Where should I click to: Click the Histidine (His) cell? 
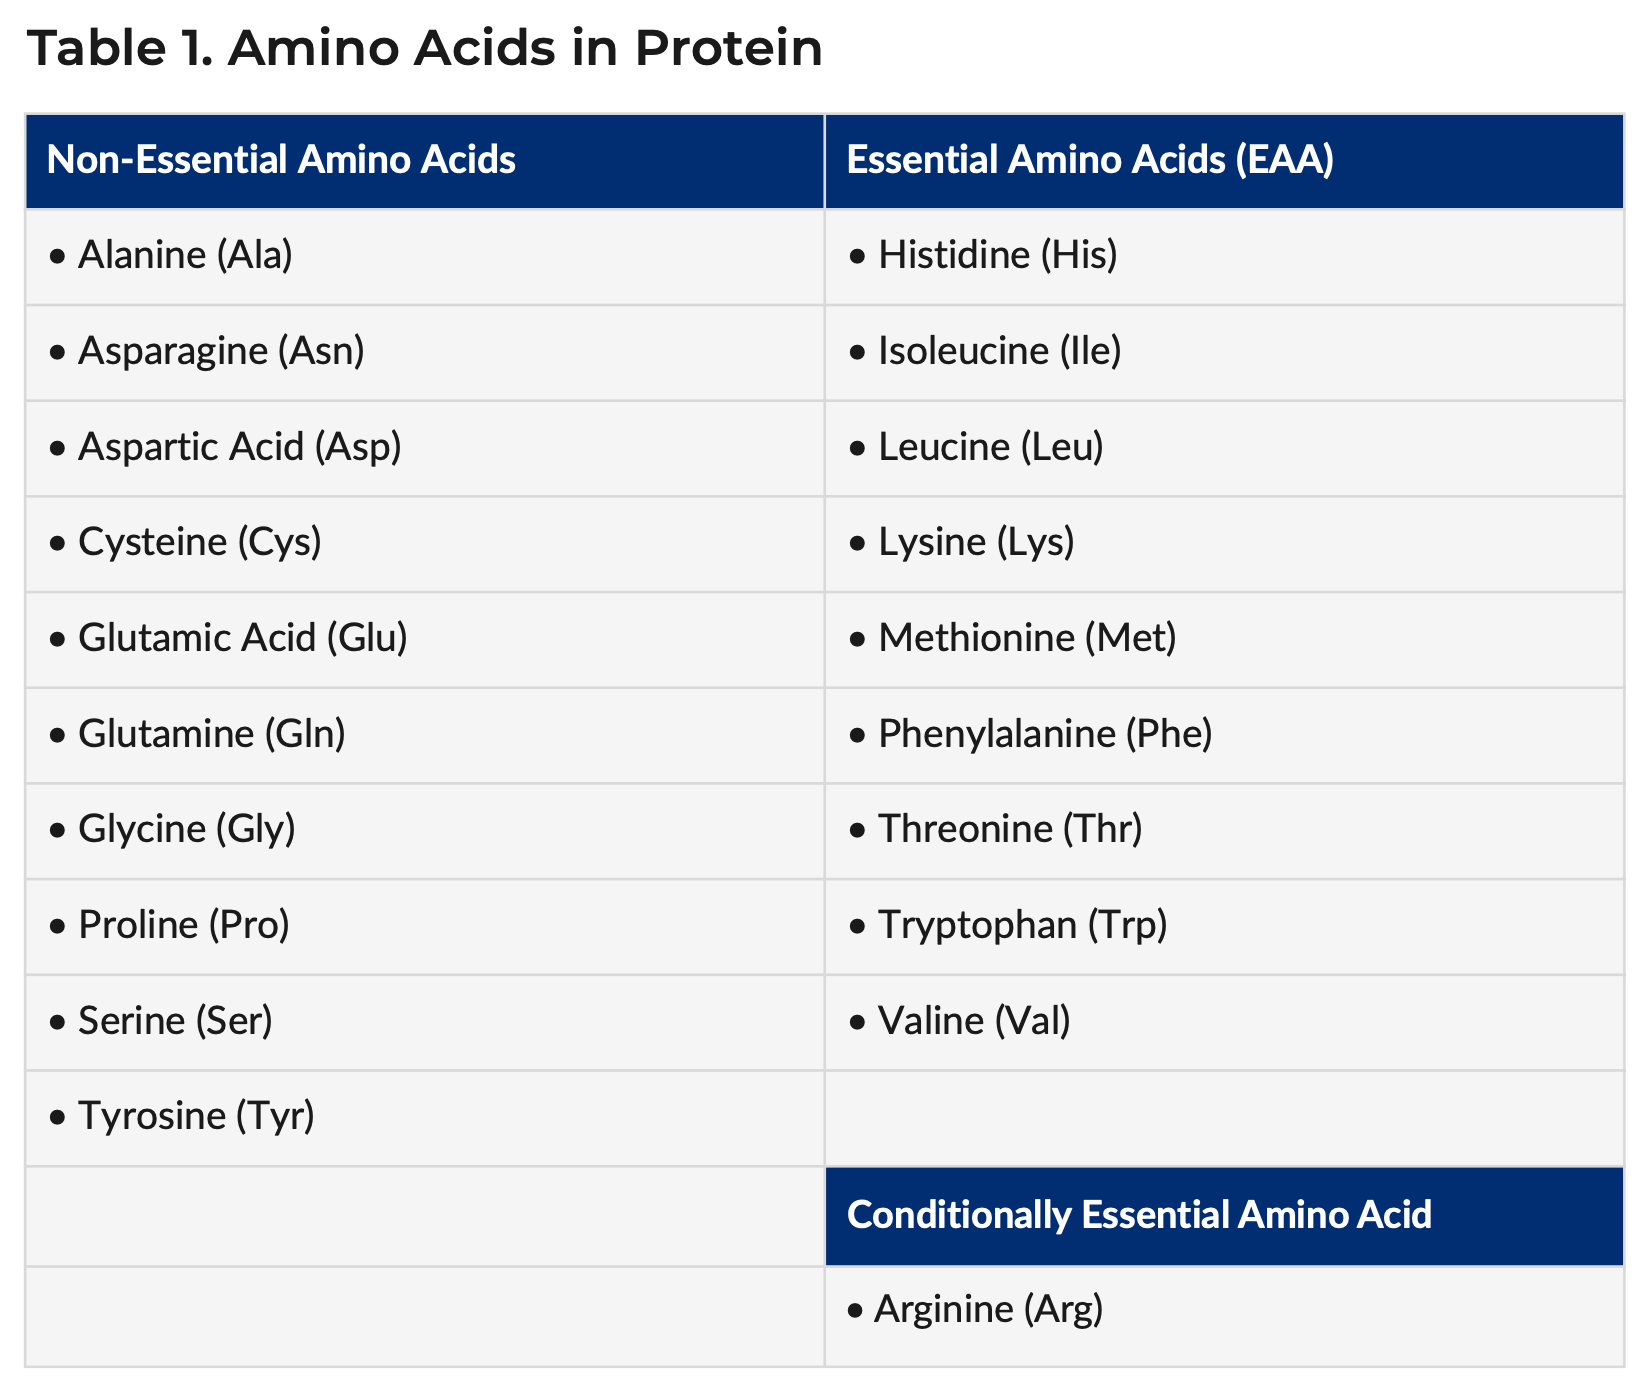click(997, 255)
